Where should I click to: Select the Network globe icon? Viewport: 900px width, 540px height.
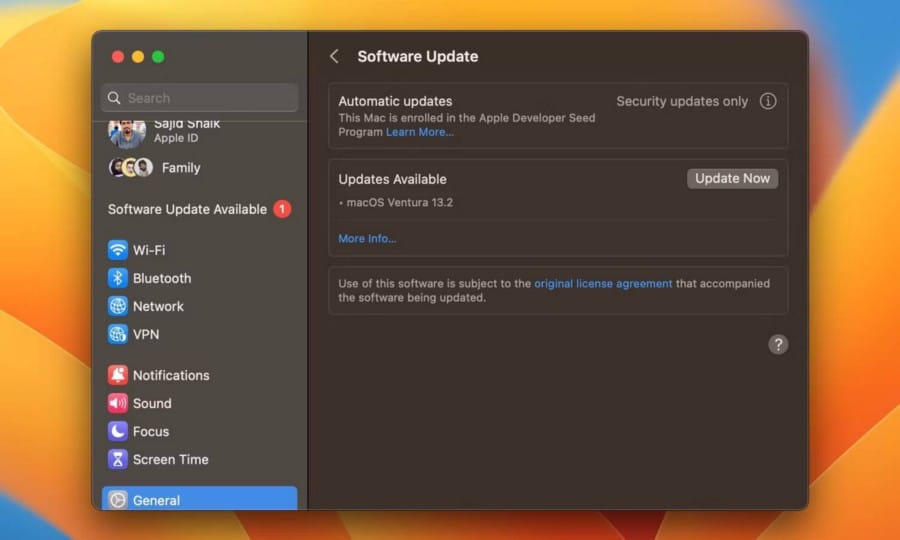point(118,306)
